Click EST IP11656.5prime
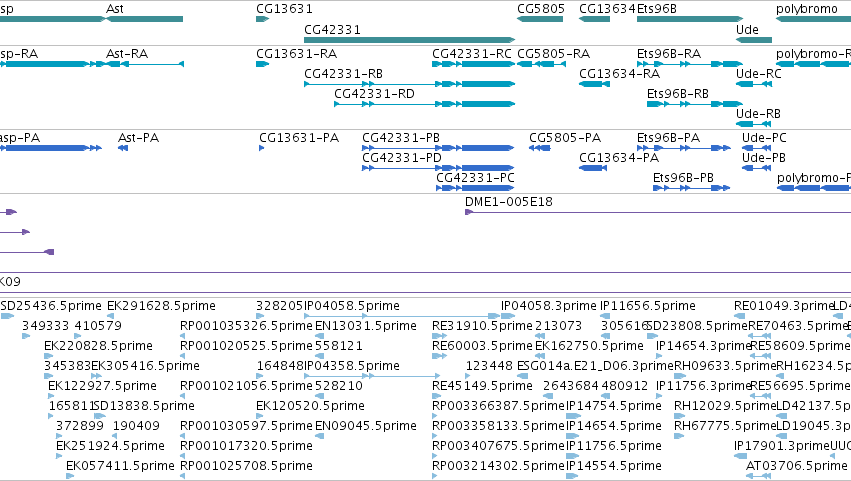The height and width of the screenshot is (481, 851). click(x=648, y=306)
